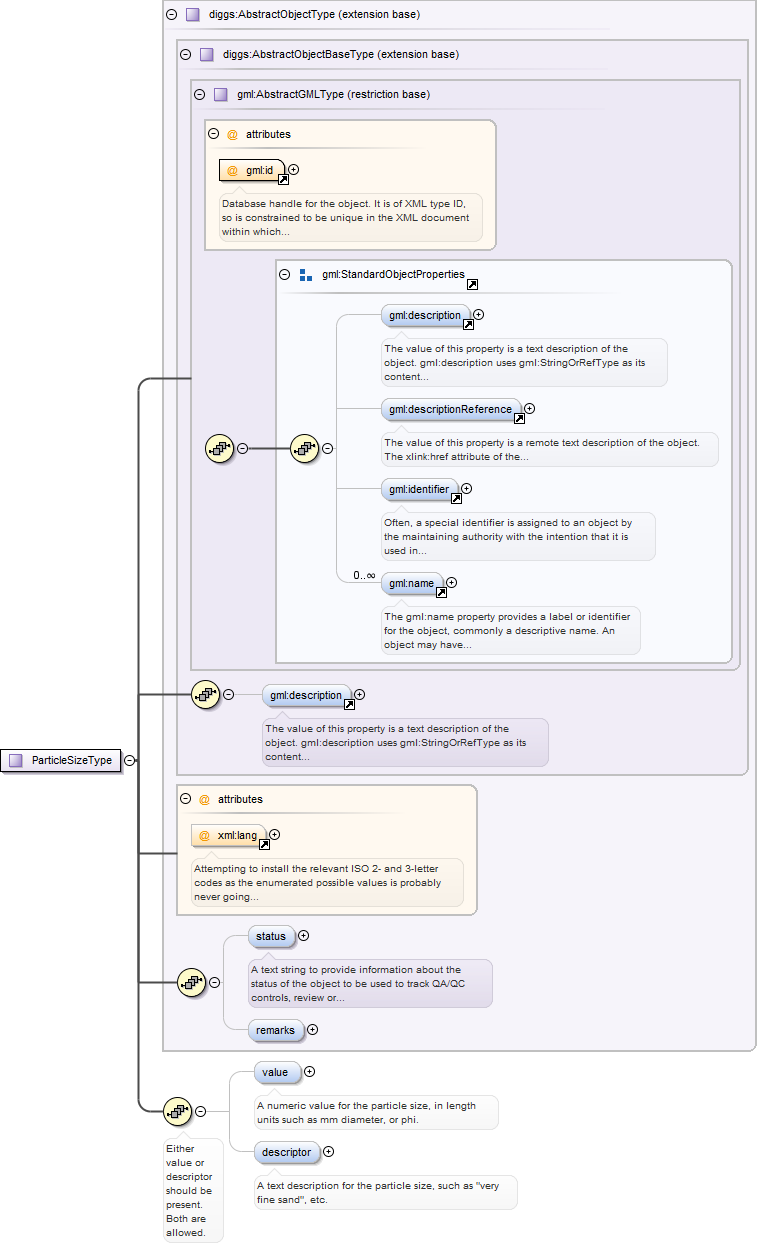758x1246 pixels.
Task: Collapse the diggs:AbstractObjectType section
Action: point(172,15)
